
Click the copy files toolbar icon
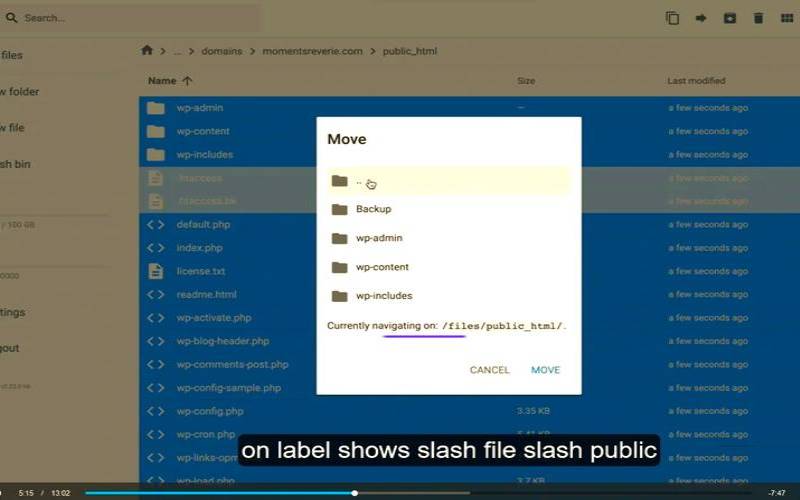673,18
